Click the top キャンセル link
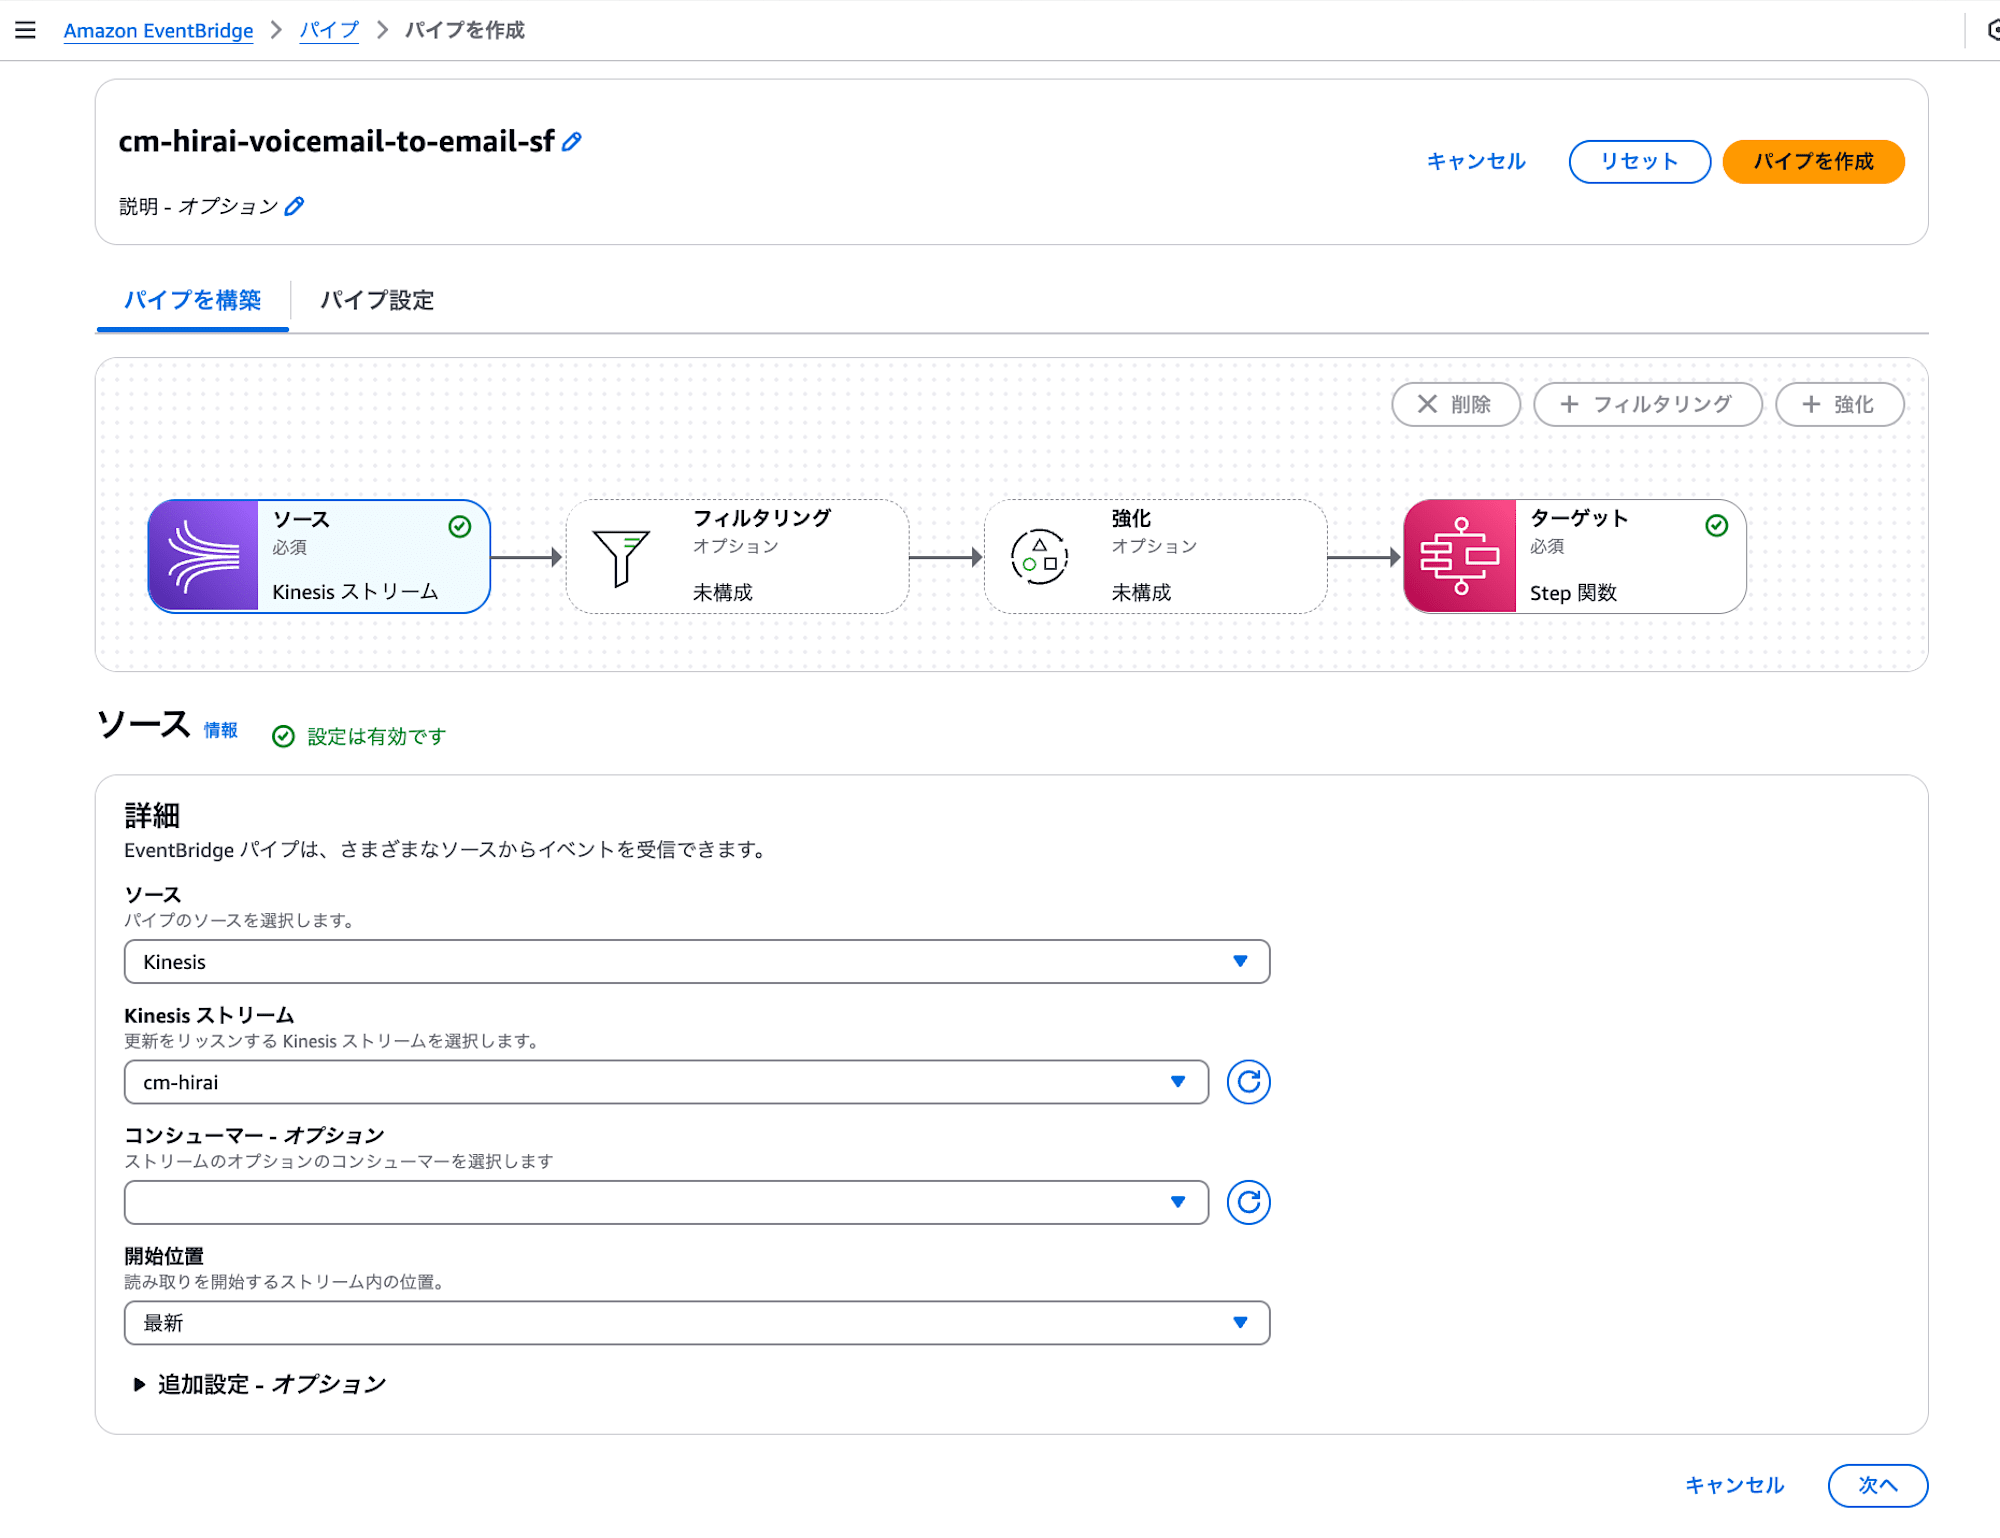 click(x=1476, y=162)
